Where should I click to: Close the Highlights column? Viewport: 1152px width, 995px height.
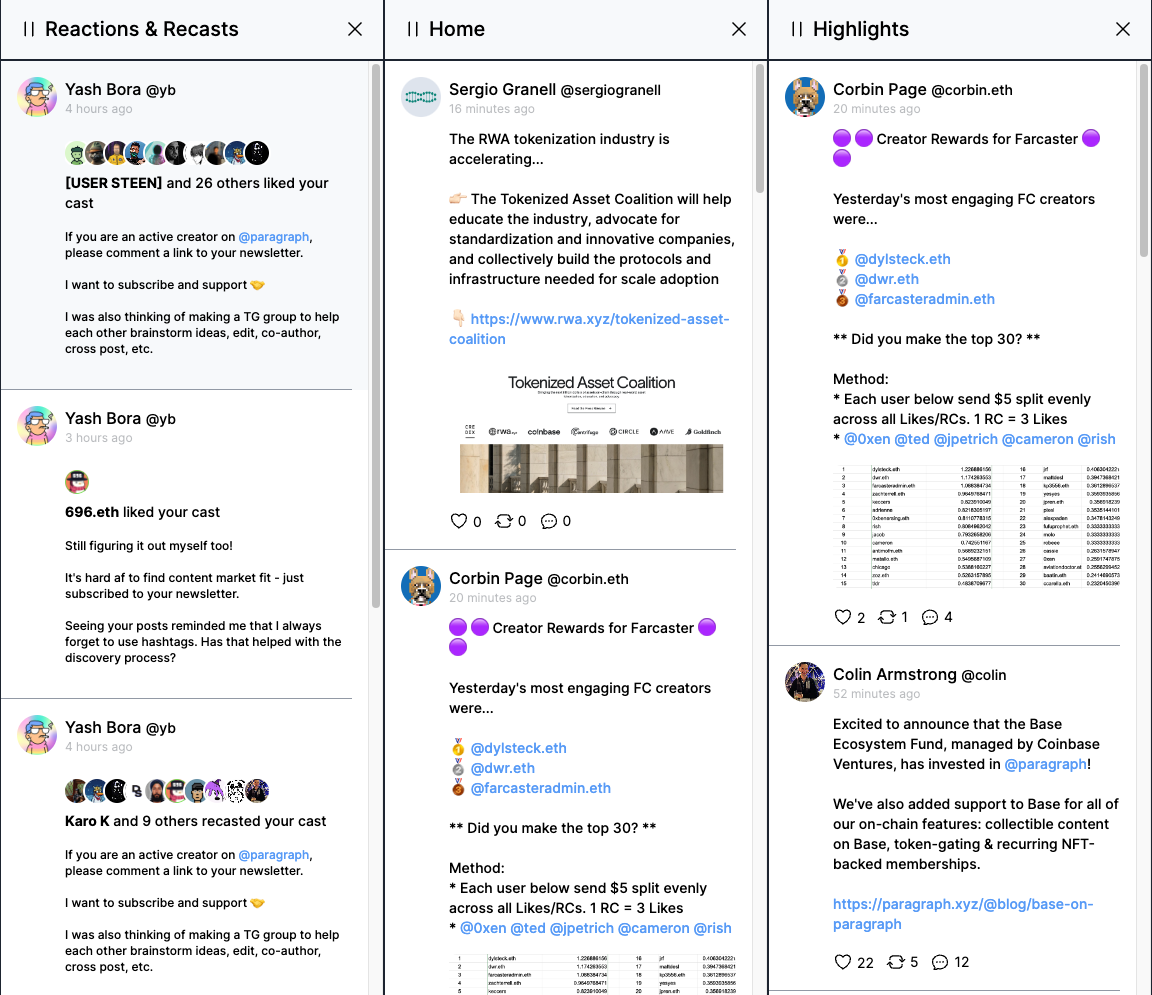pyautogui.click(x=1123, y=29)
